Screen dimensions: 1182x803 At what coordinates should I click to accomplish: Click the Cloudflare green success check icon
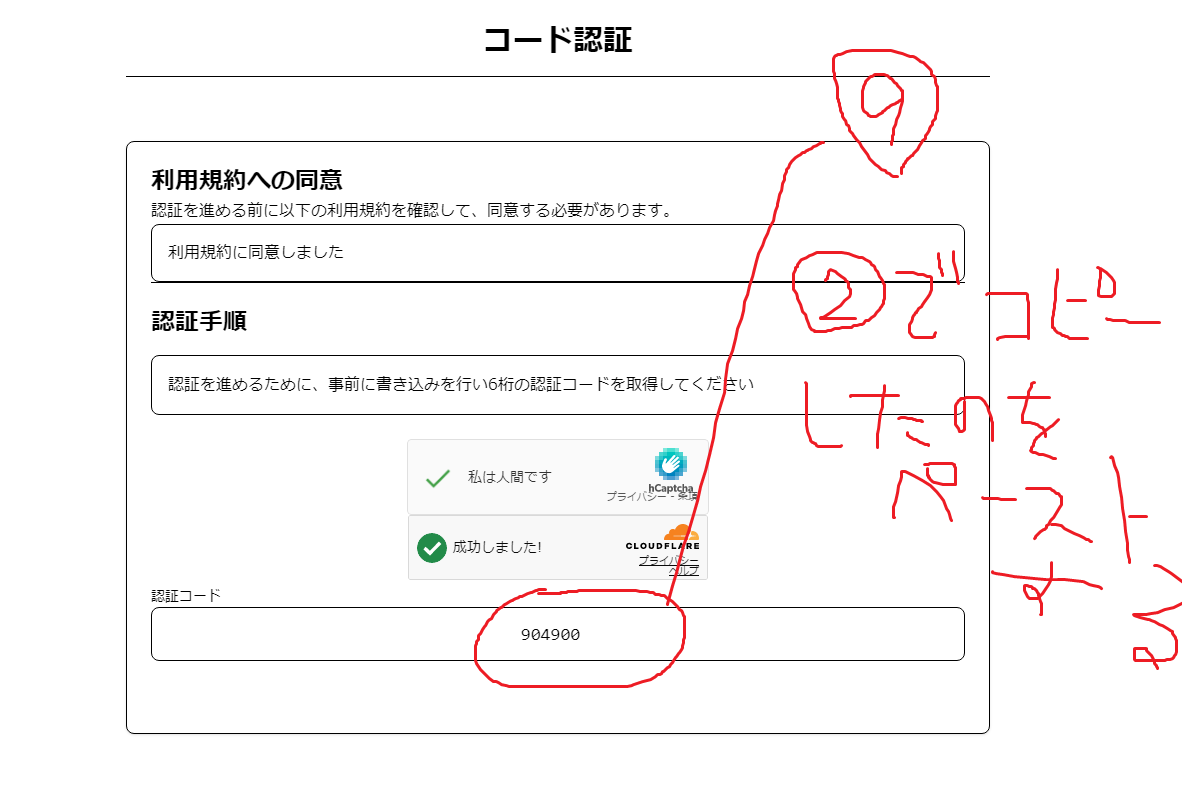pos(431,548)
